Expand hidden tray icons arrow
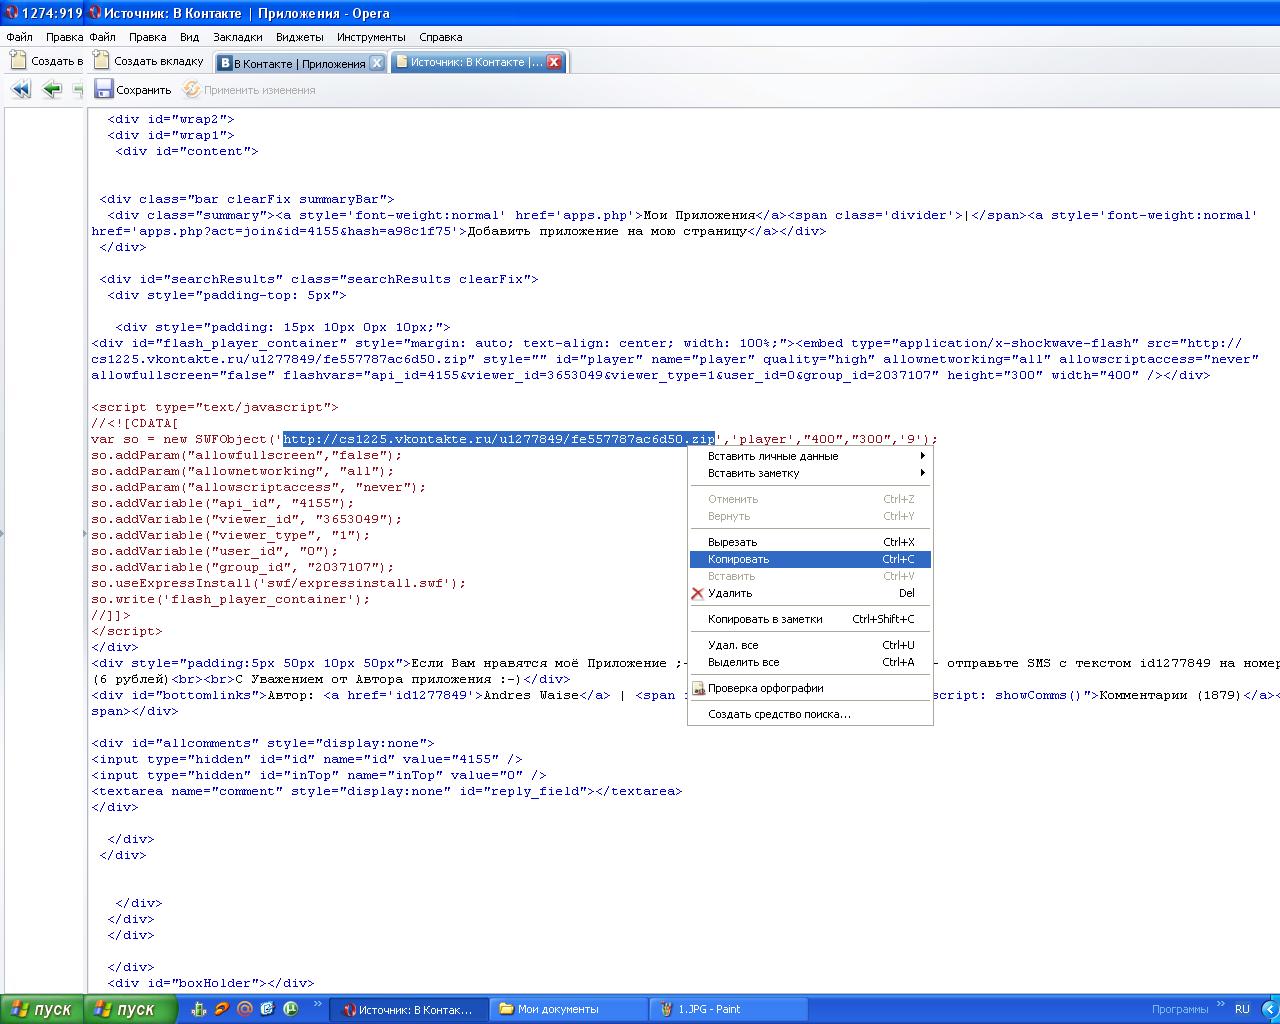The width and height of the screenshot is (1280, 1024). tap(1273, 1009)
